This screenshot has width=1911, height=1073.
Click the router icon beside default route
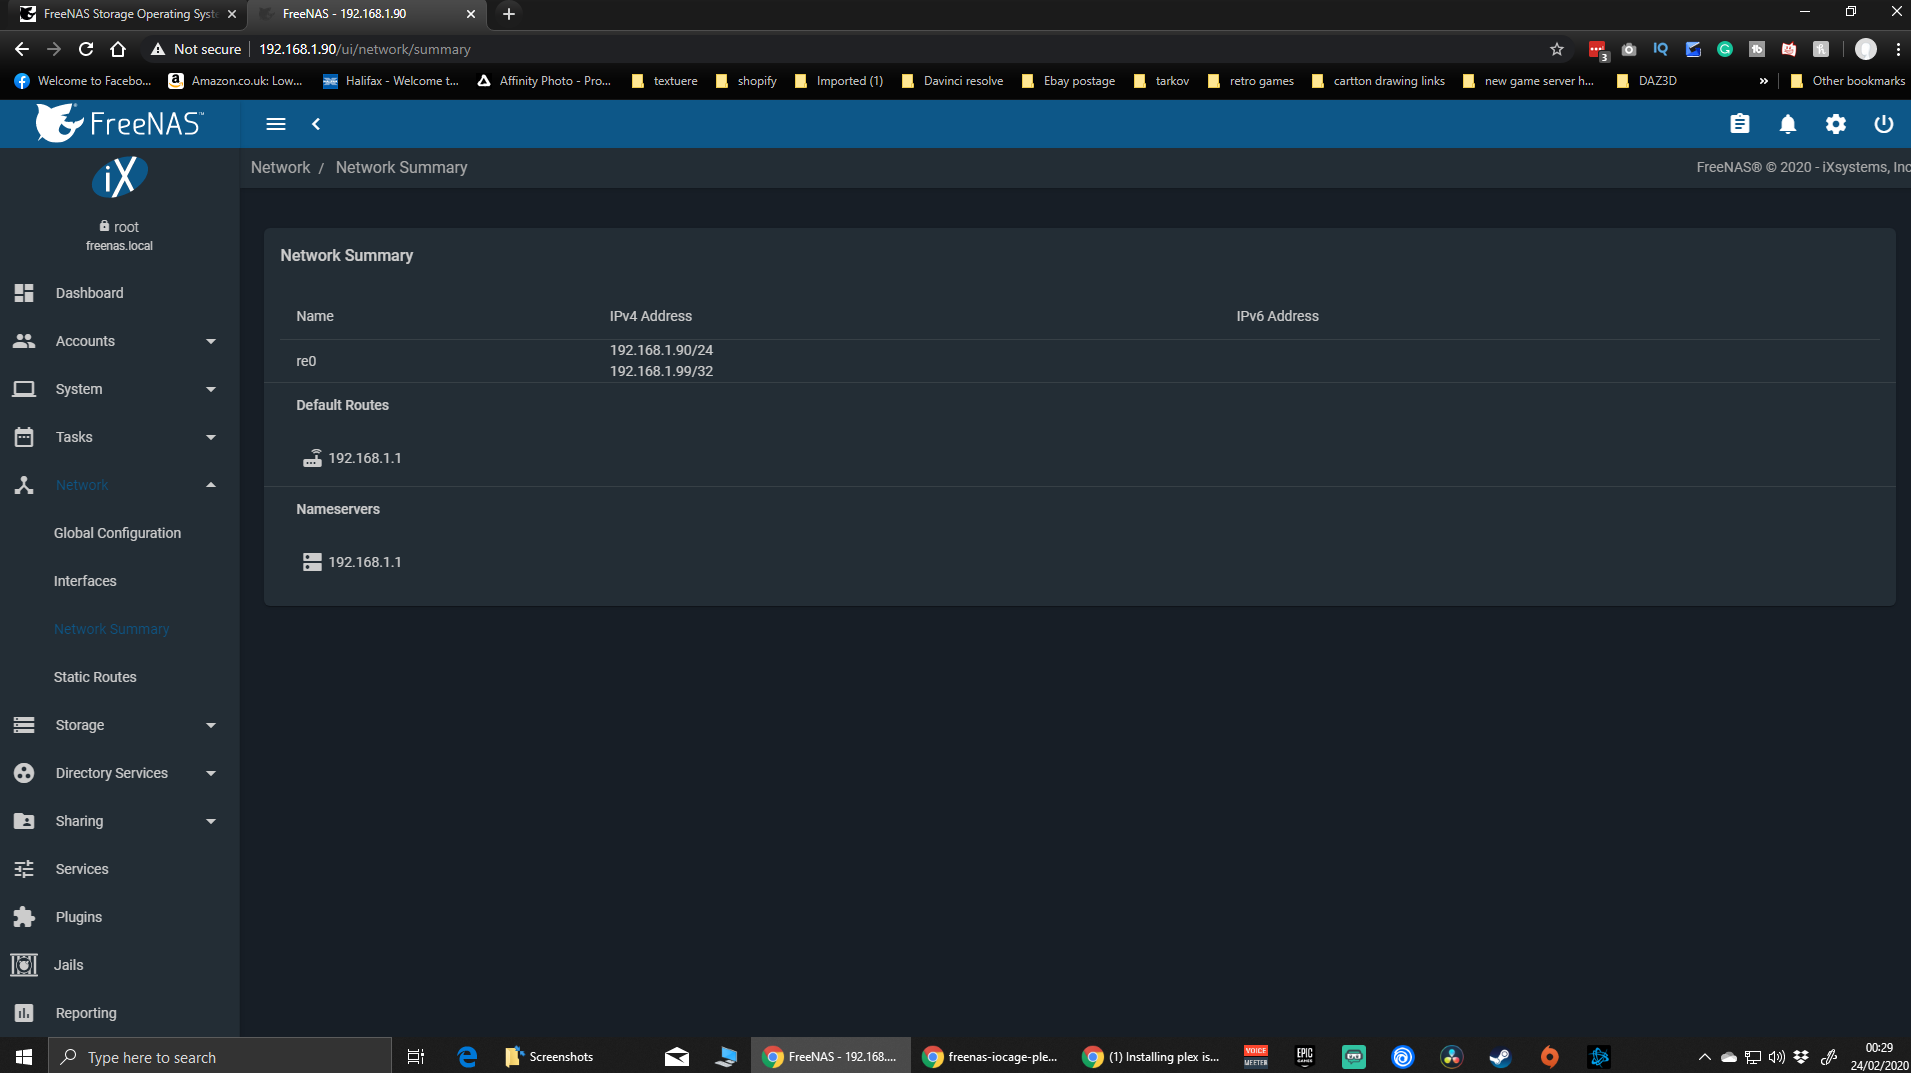pos(312,458)
